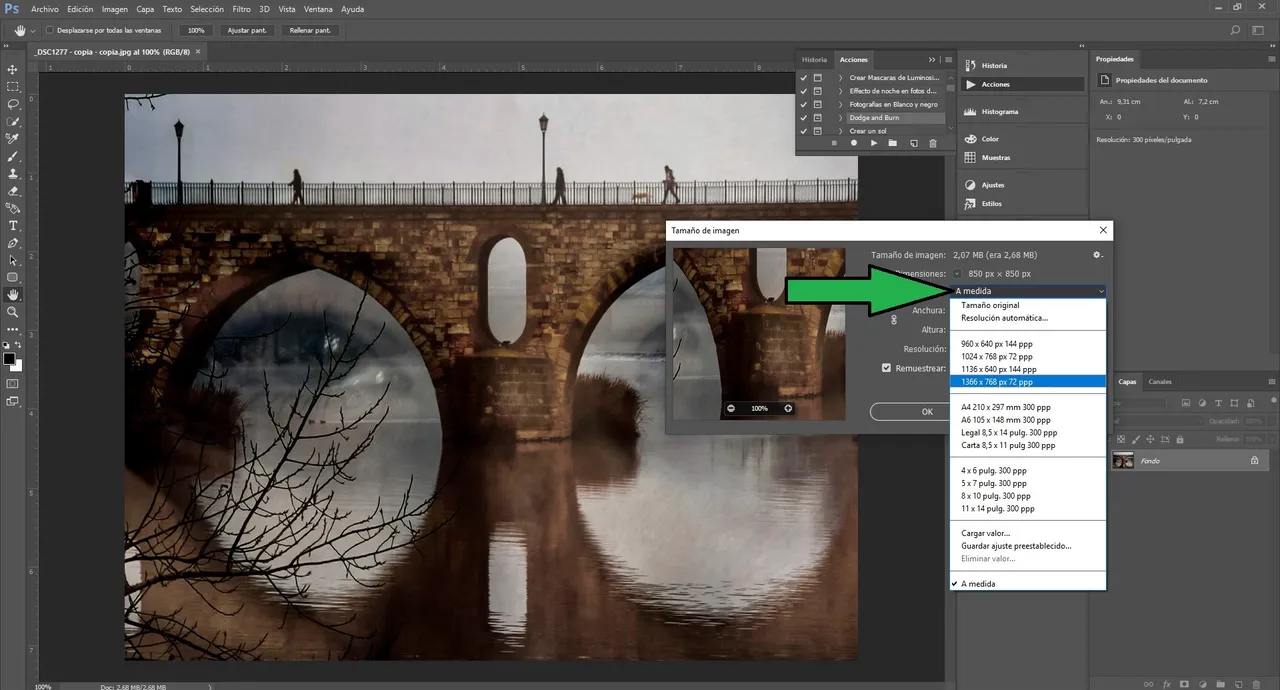Screen dimensions: 1280x690
Task: Create a new action set folder
Action: click(x=893, y=143)
